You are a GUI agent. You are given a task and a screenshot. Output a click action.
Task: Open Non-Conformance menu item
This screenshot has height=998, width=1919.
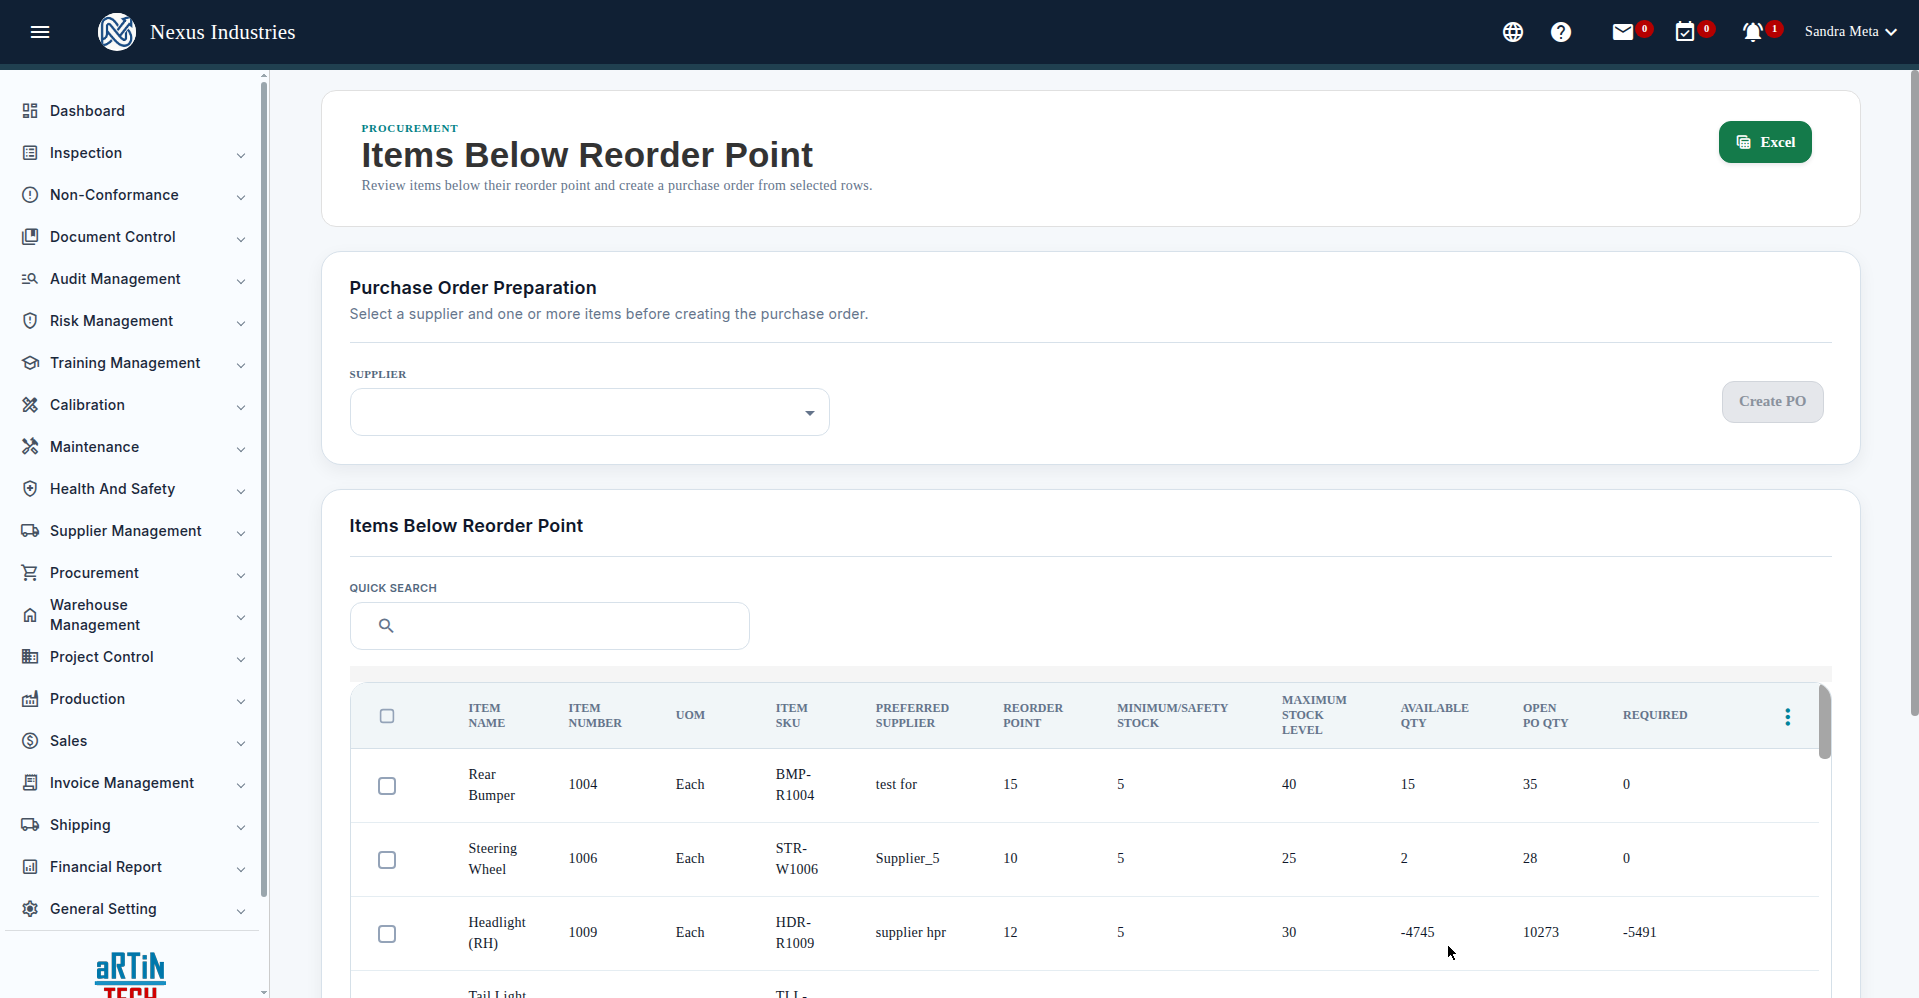(114, 195)
